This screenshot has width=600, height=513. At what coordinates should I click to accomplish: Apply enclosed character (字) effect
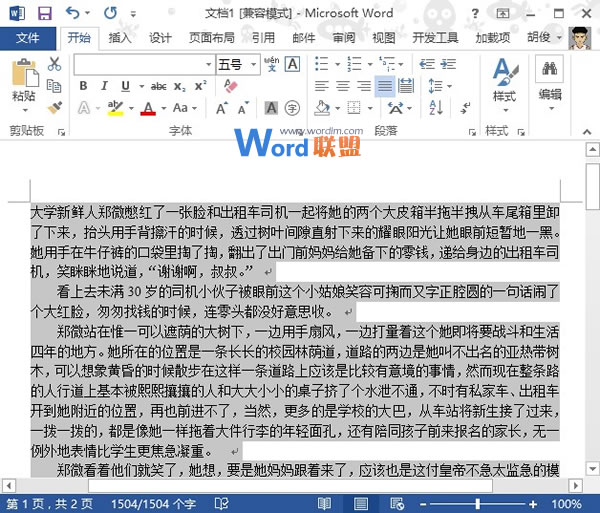(x=292, y=108)
